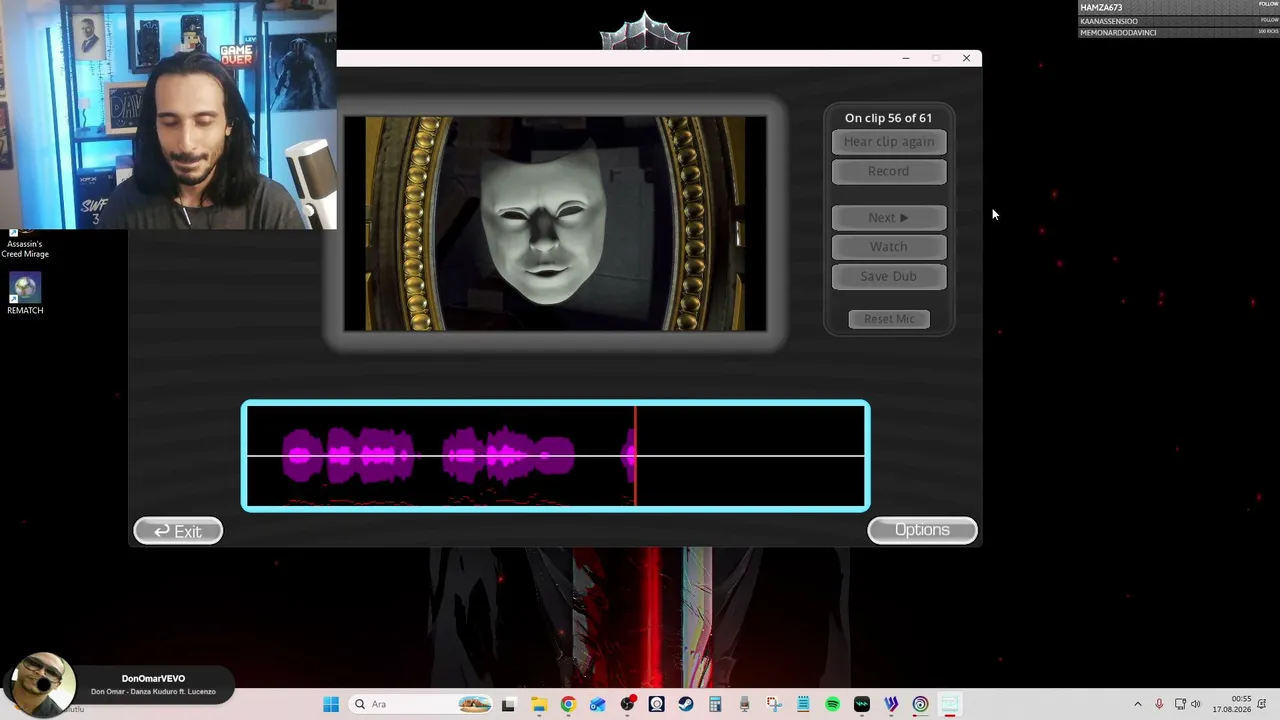This screenshot has height=720, width=1280.
Task: Open Steam from the taskbar
Action: pos(686,704)
